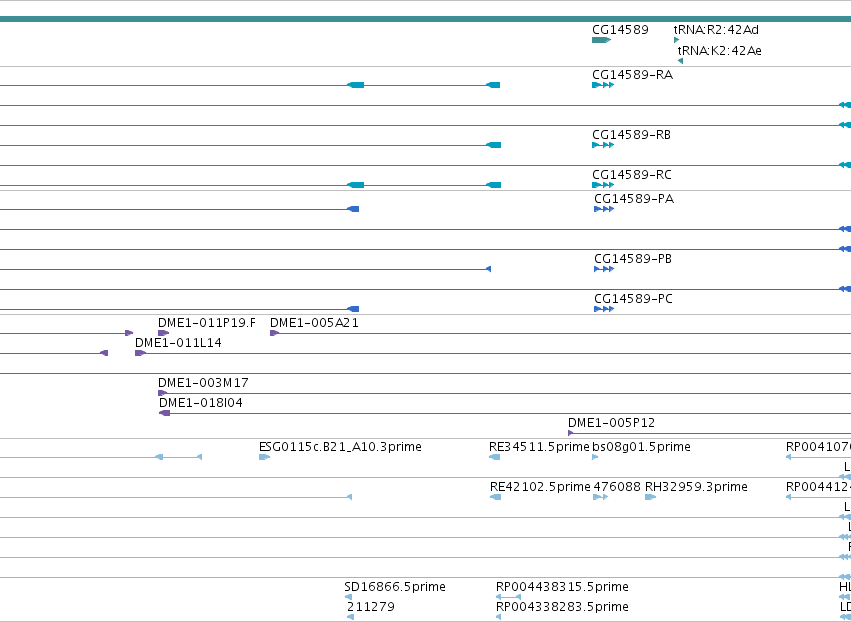Image resolution: width=851 pixels, height=622 pixels.
Task: Click the ESG0115c.B21_A10.3prime label
Action: (x=340, y=447)
